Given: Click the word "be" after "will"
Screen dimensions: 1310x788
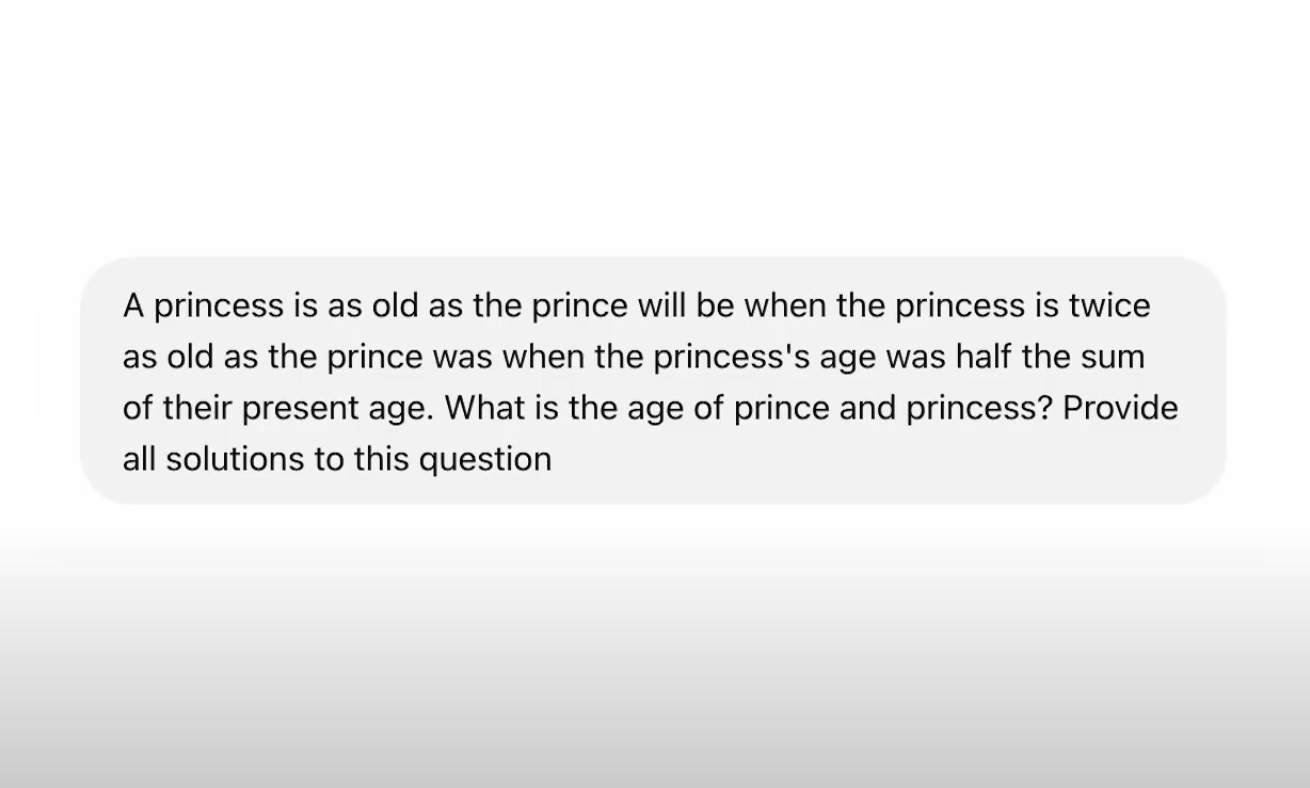Looking at the screenshot, I should [715, 305].
